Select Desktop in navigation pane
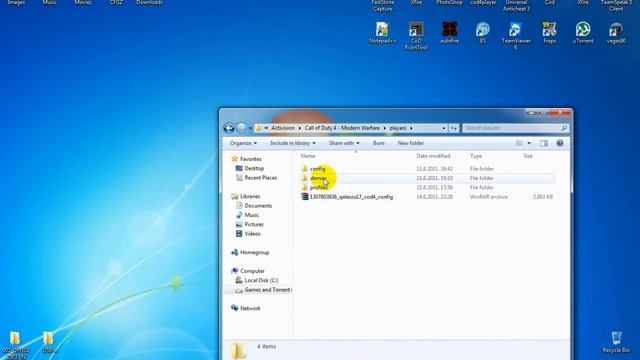Image resolution: width=640 pixels, height=360 pixels. (x=254, y=168)
